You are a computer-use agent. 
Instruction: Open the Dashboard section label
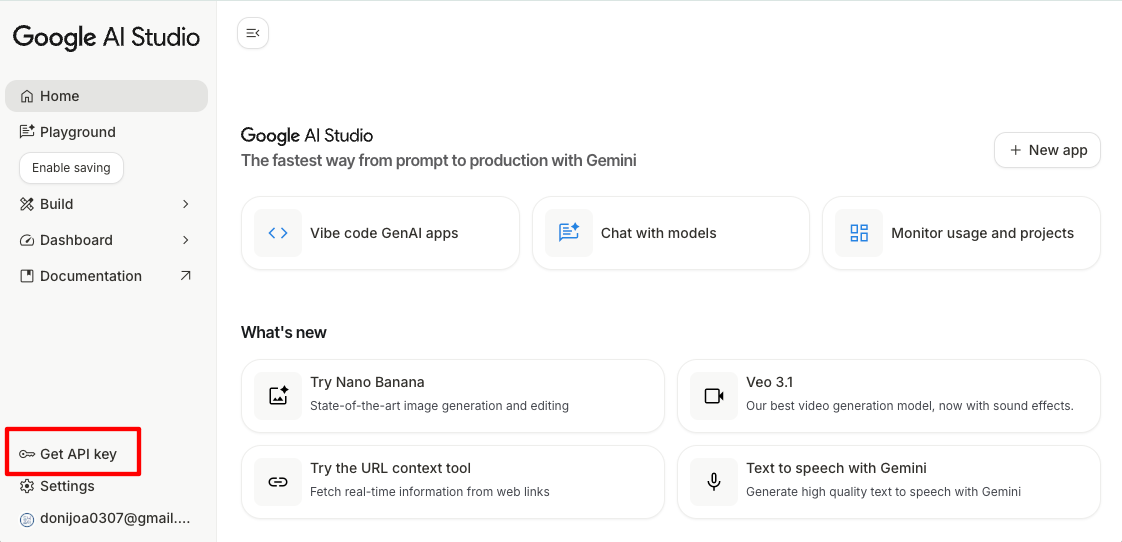click(x=76, y=240)
